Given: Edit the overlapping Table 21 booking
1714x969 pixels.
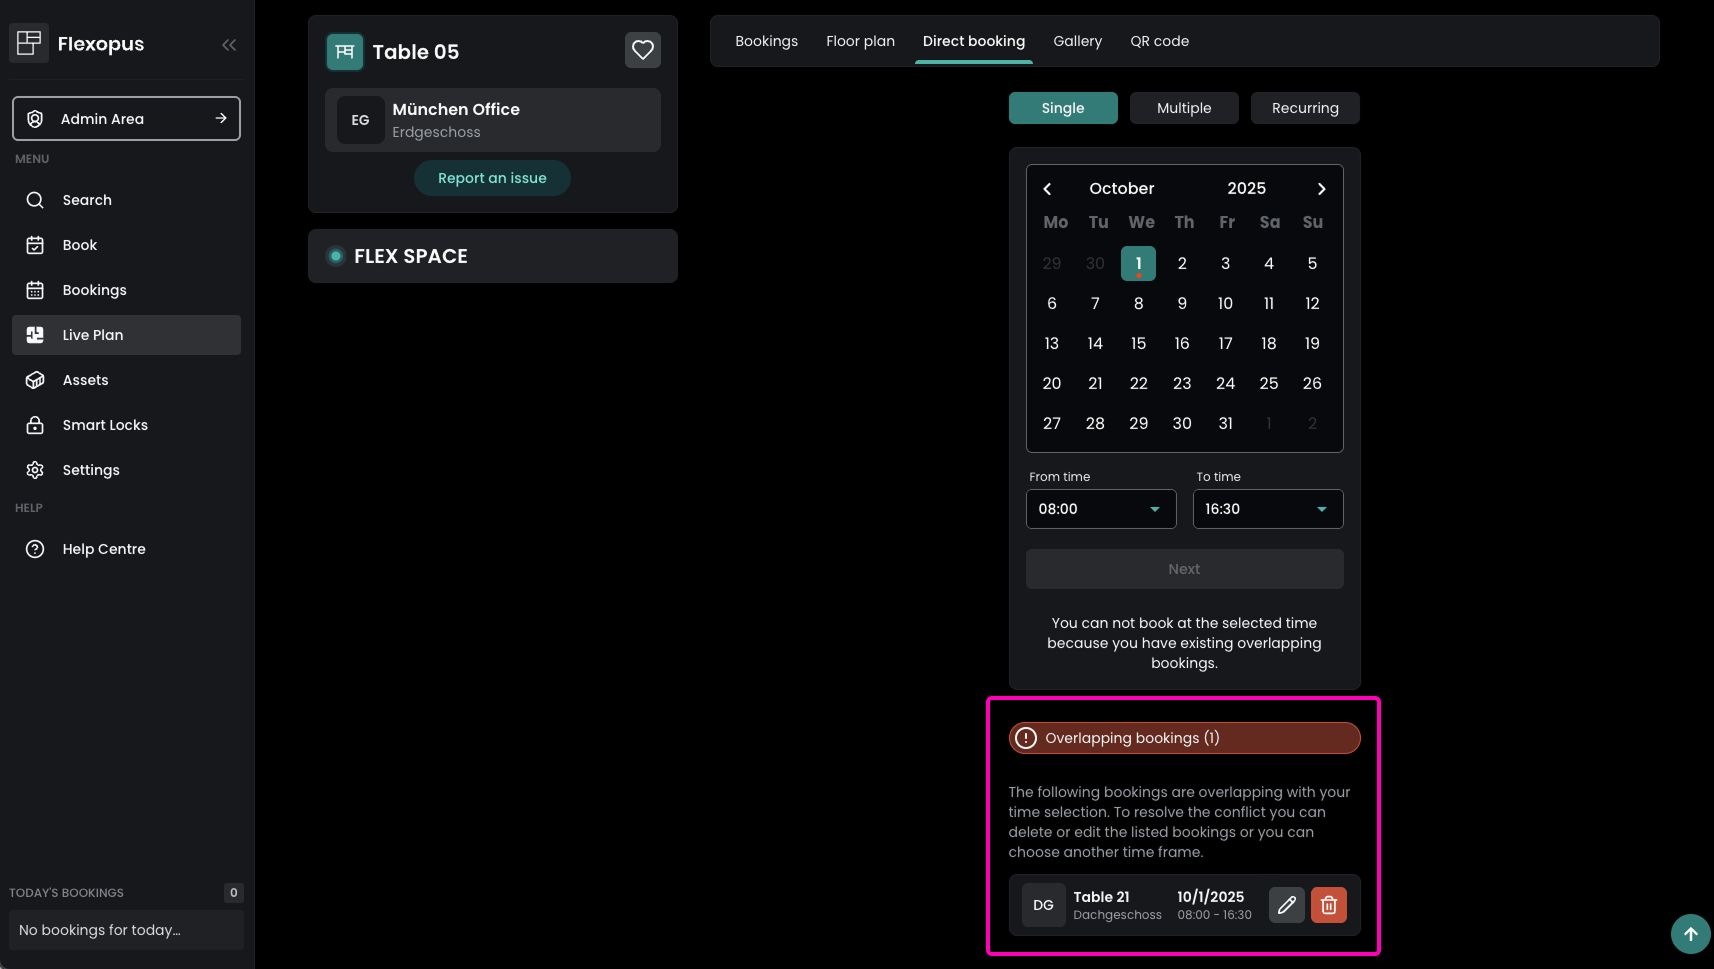Looking at the screenshot, I should pyautogui.click(x=1286, y=905).
